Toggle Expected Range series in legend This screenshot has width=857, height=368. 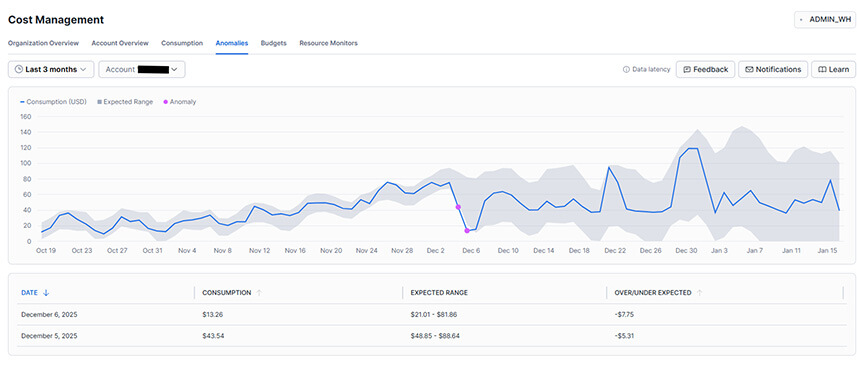[125, 102]
